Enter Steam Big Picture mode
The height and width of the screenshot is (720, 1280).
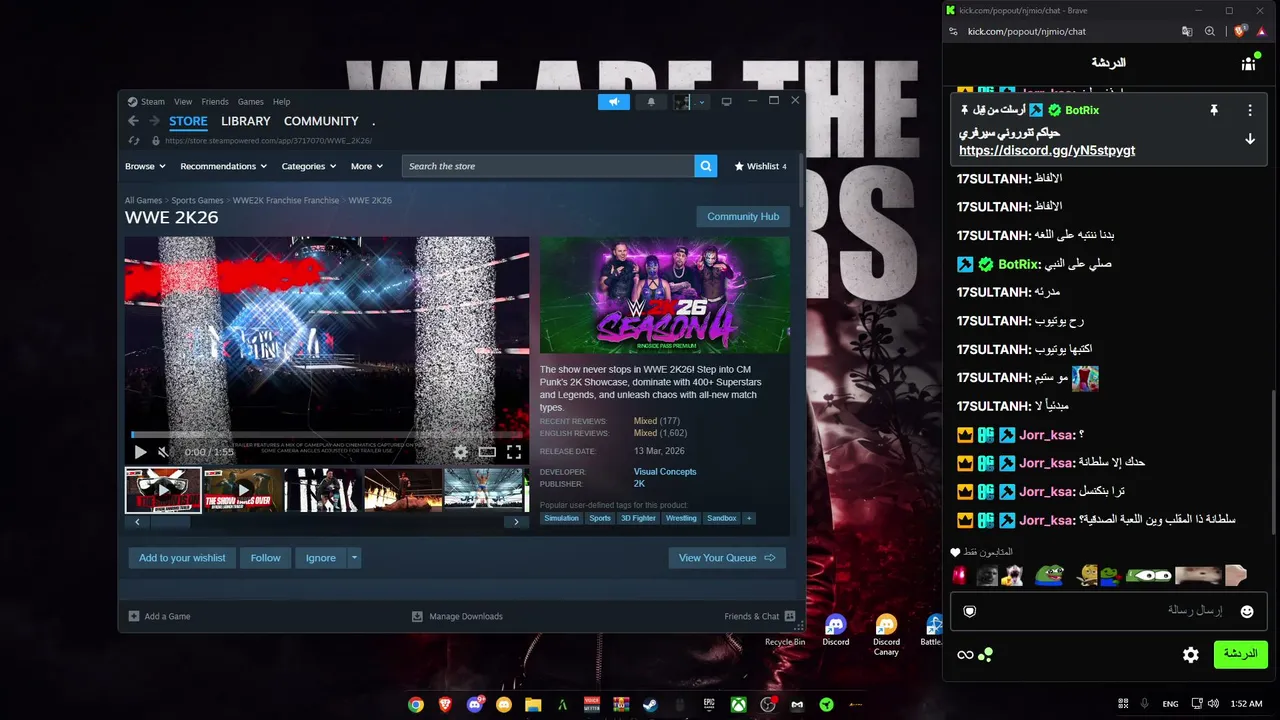[727, 101]
